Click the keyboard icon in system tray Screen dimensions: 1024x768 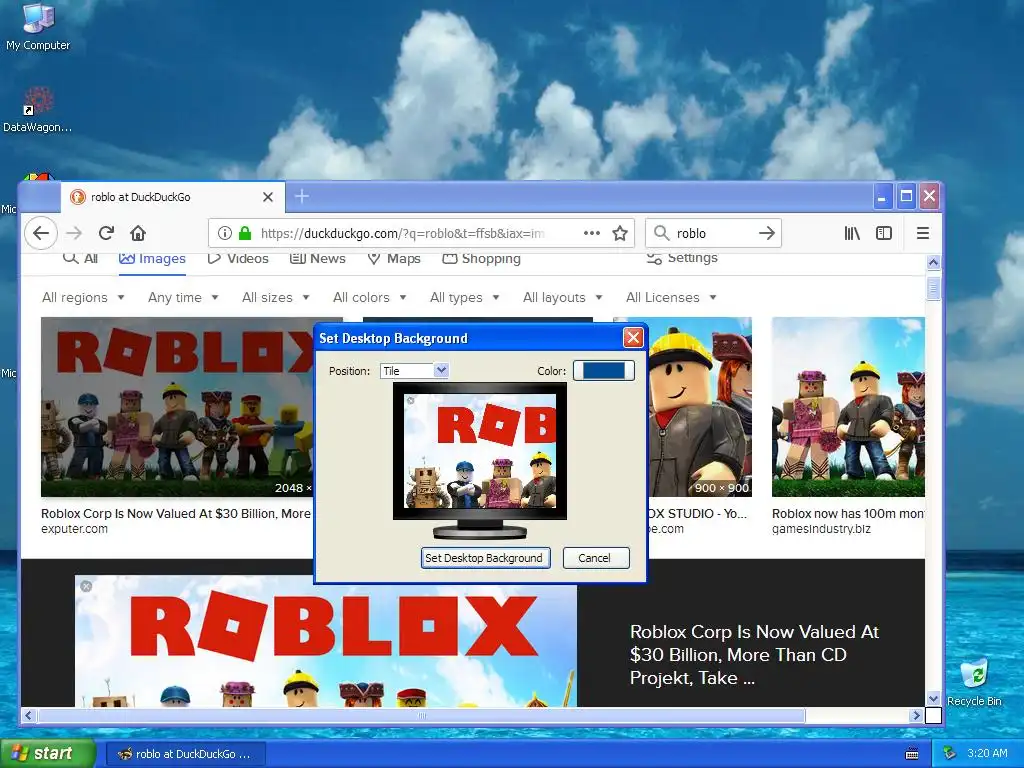pos(912,754)
